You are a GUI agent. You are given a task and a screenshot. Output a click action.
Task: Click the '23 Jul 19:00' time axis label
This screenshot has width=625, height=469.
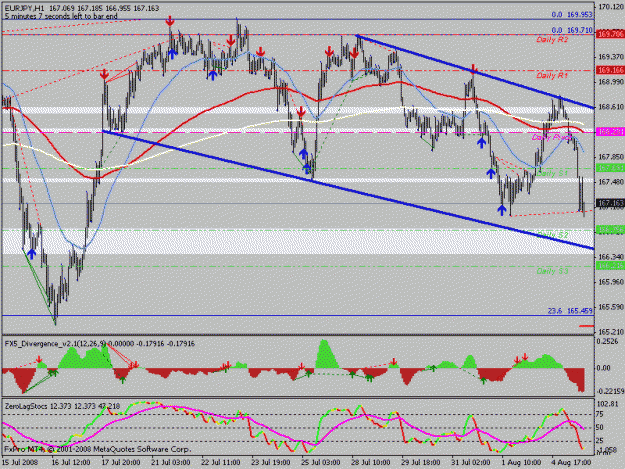(x=271, y=463)
